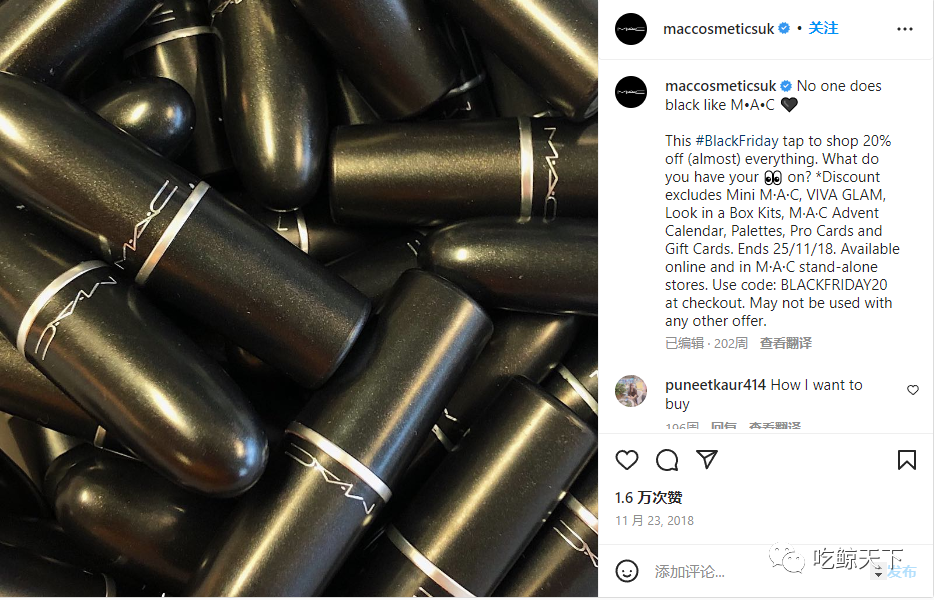Open maccosmeticsuk username in header
Image resolution: width=934 pixels, height=600 pixels.
(718, 29)
